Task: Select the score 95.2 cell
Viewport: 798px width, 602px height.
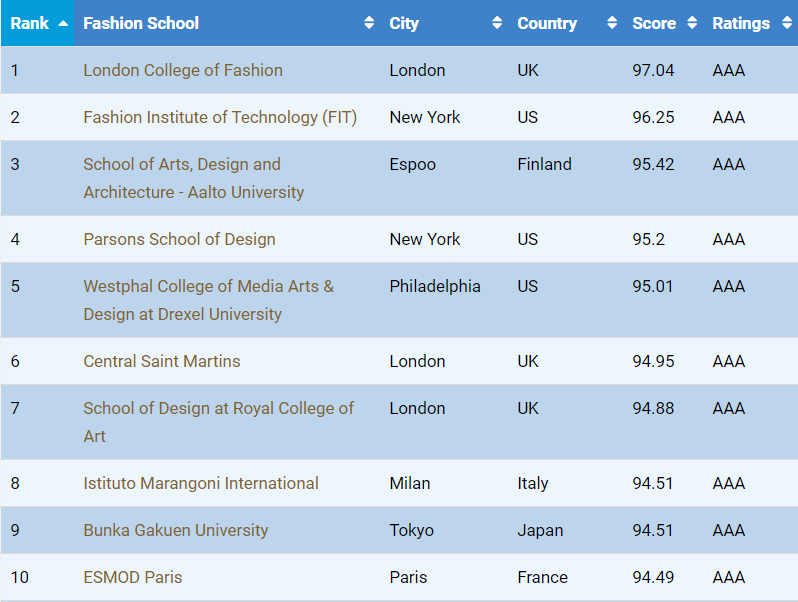Action: (x=649, y=239)
